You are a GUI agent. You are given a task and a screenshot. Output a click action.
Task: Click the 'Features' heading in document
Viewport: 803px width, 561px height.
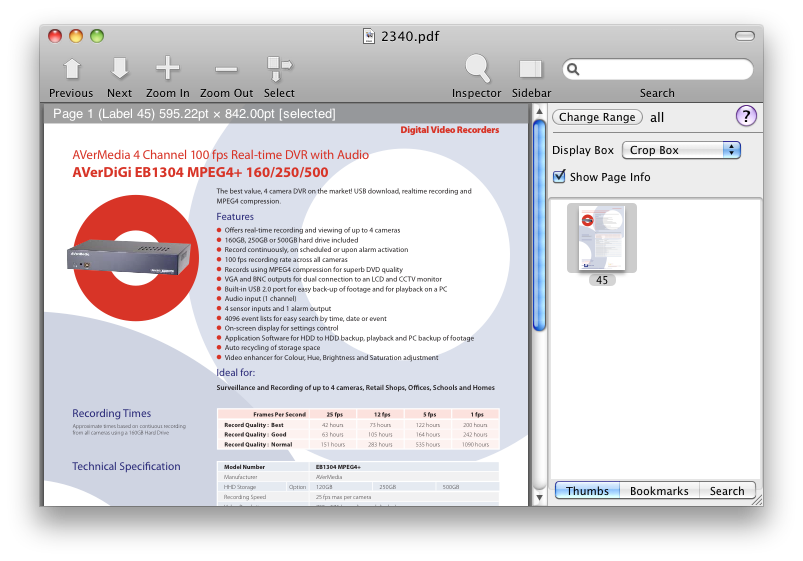tap(235, 216)
